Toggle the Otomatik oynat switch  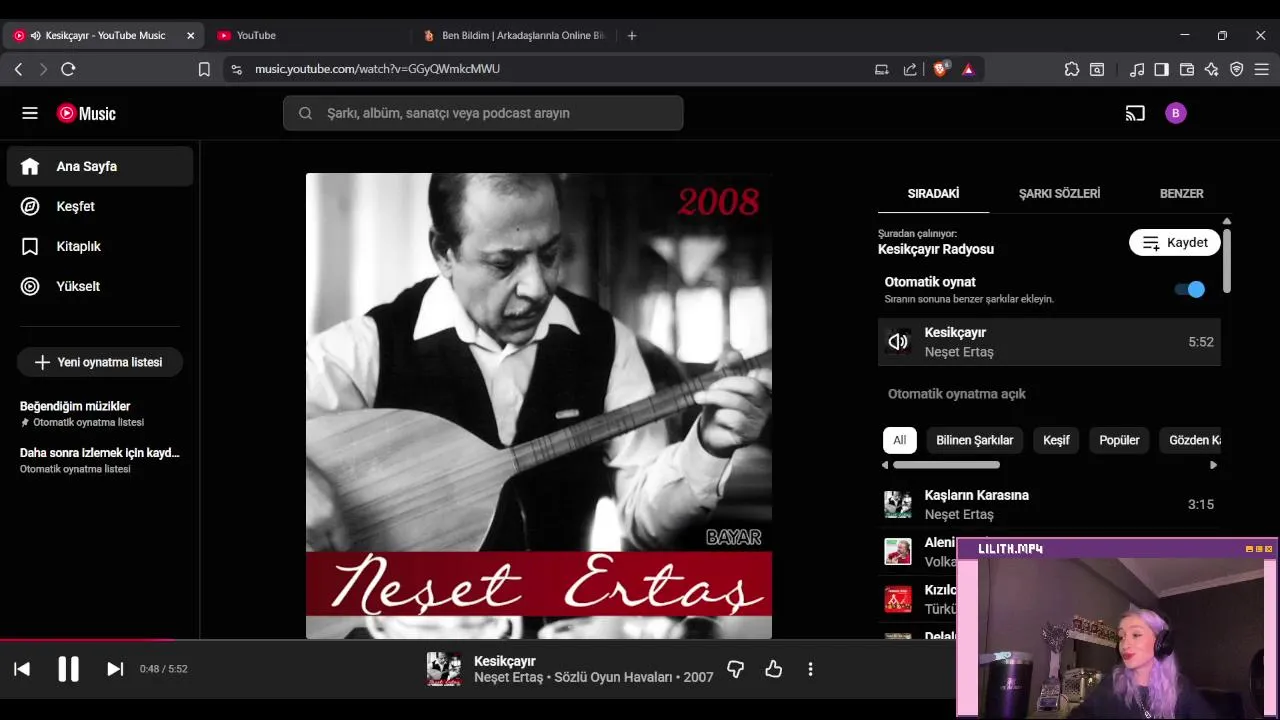1190,289
